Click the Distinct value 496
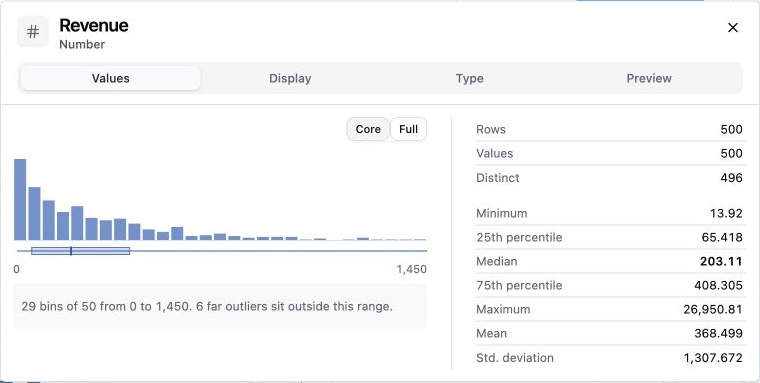Image resolution: width=760 pixels, height=383 pixels. 731,177
